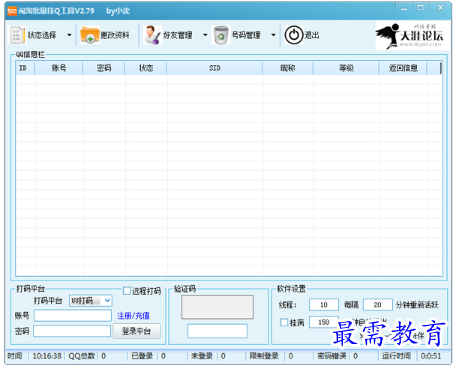The width and height of the screenshot is (454, 365).
Task: Click the 分钟重新活跃 label
Action: click(x=417, y=305)
